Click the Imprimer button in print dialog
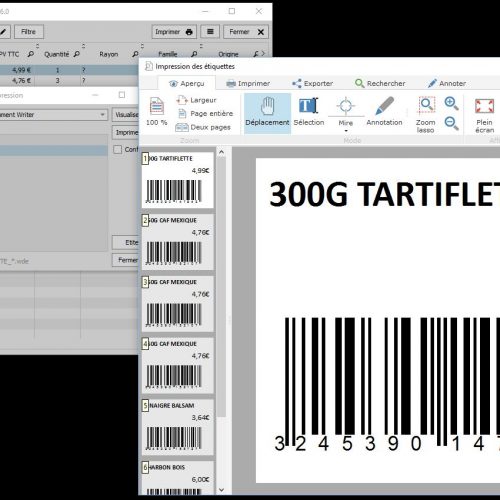 [125, 133]
